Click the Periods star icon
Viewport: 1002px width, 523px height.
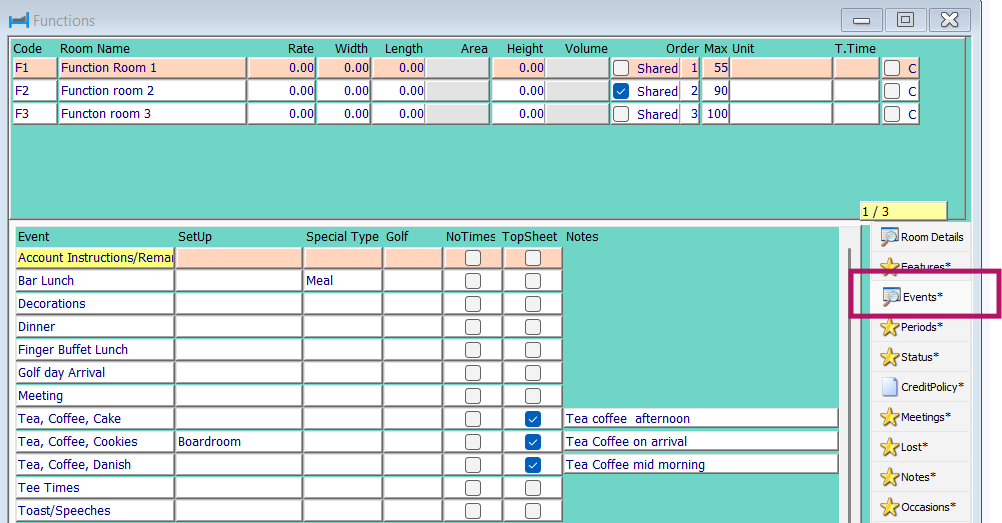890,327
